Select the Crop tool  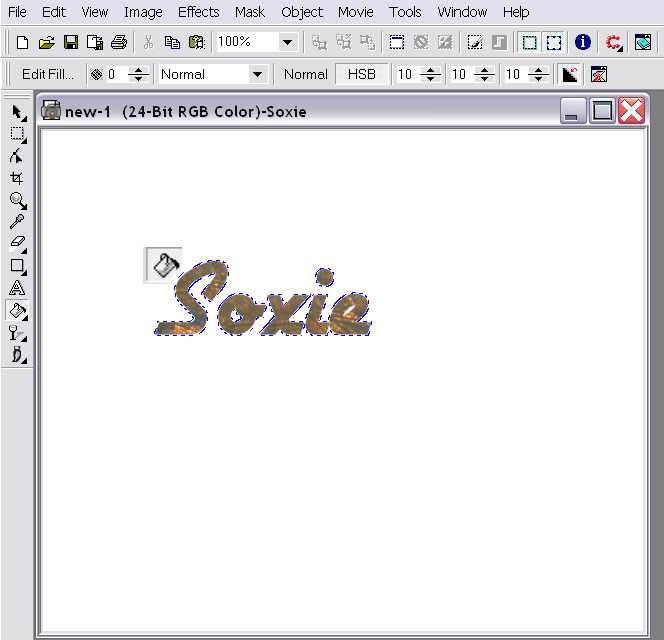click(x=17, y=178)
